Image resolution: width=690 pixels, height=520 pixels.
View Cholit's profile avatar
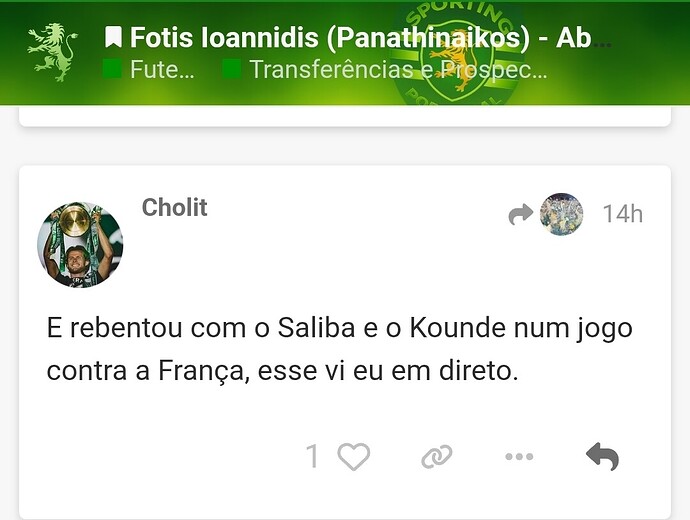coord(80,245)
